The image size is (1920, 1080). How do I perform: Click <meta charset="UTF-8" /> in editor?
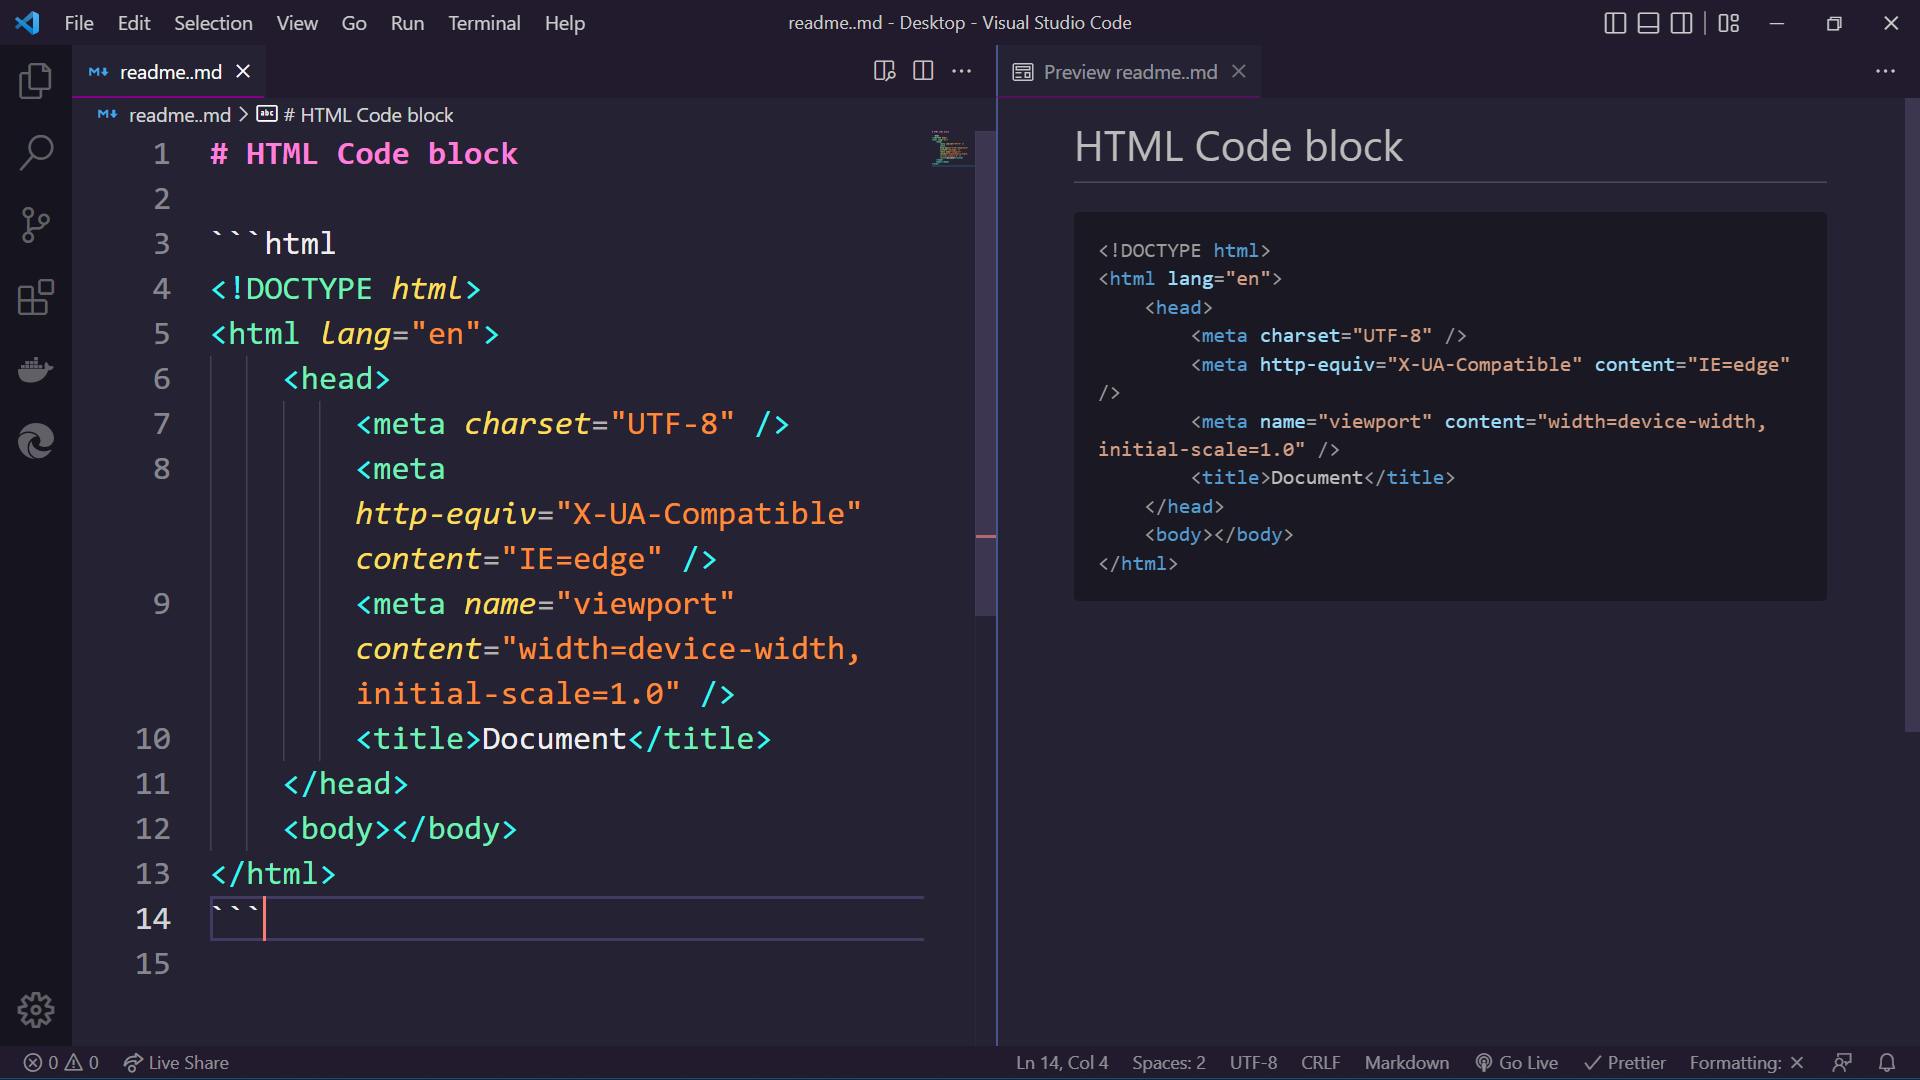pos(572,424)
